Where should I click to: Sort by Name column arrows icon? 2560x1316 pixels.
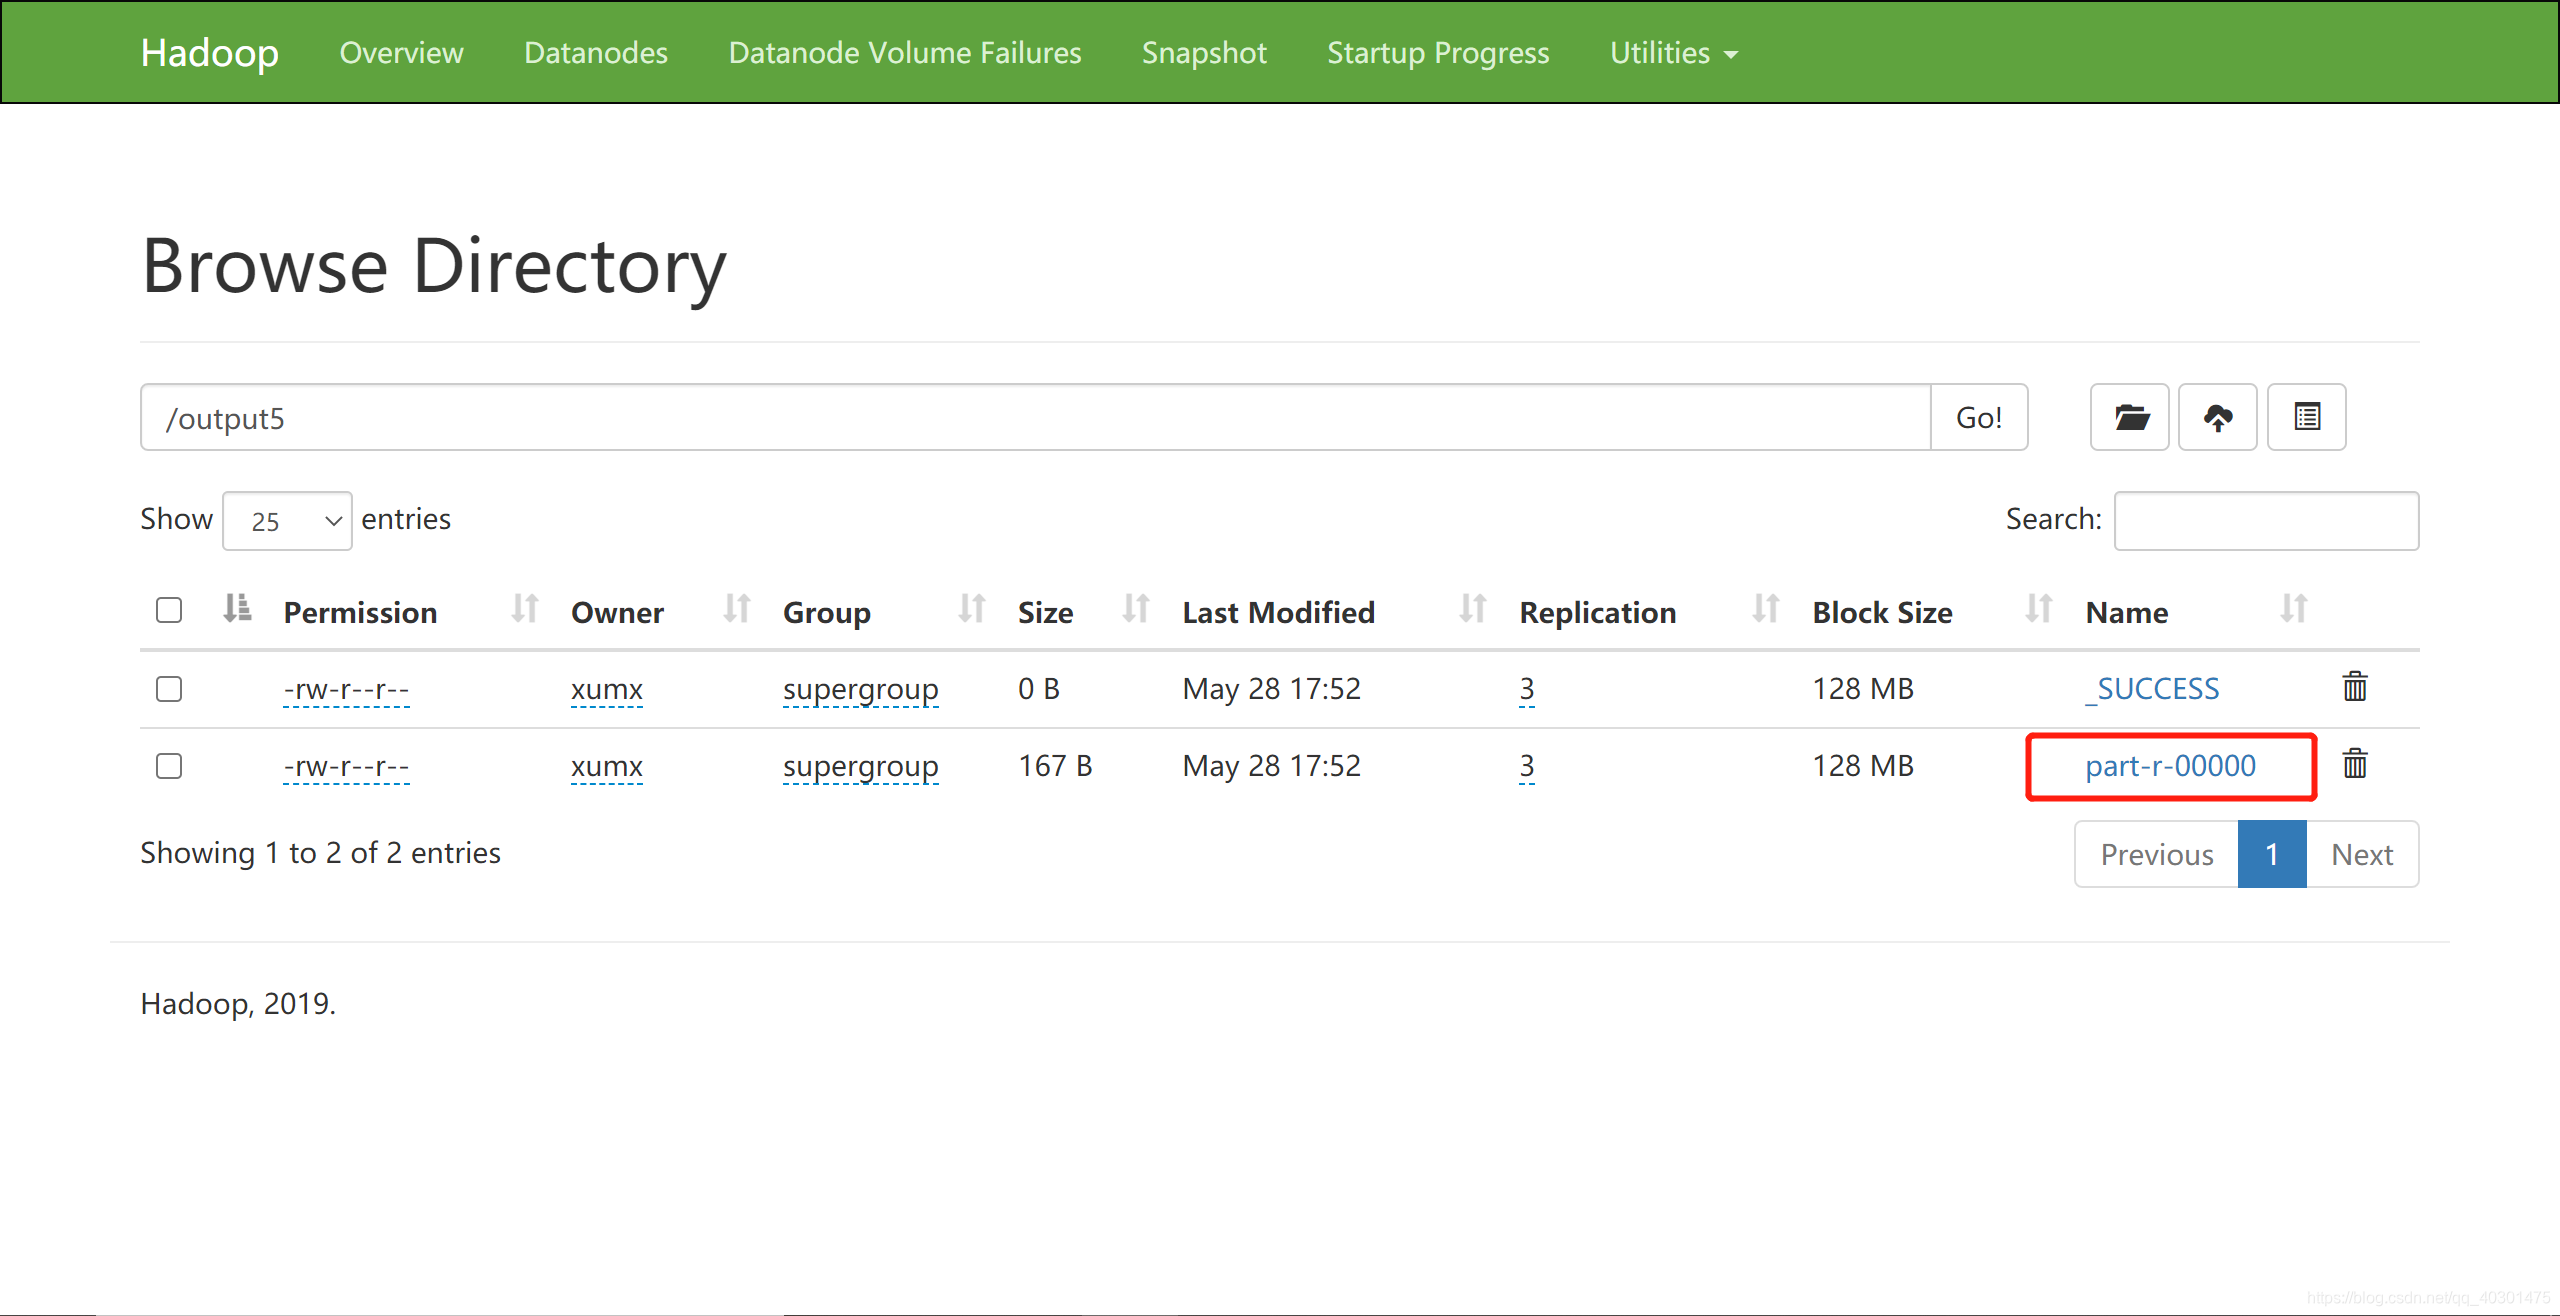[2293, 609]
